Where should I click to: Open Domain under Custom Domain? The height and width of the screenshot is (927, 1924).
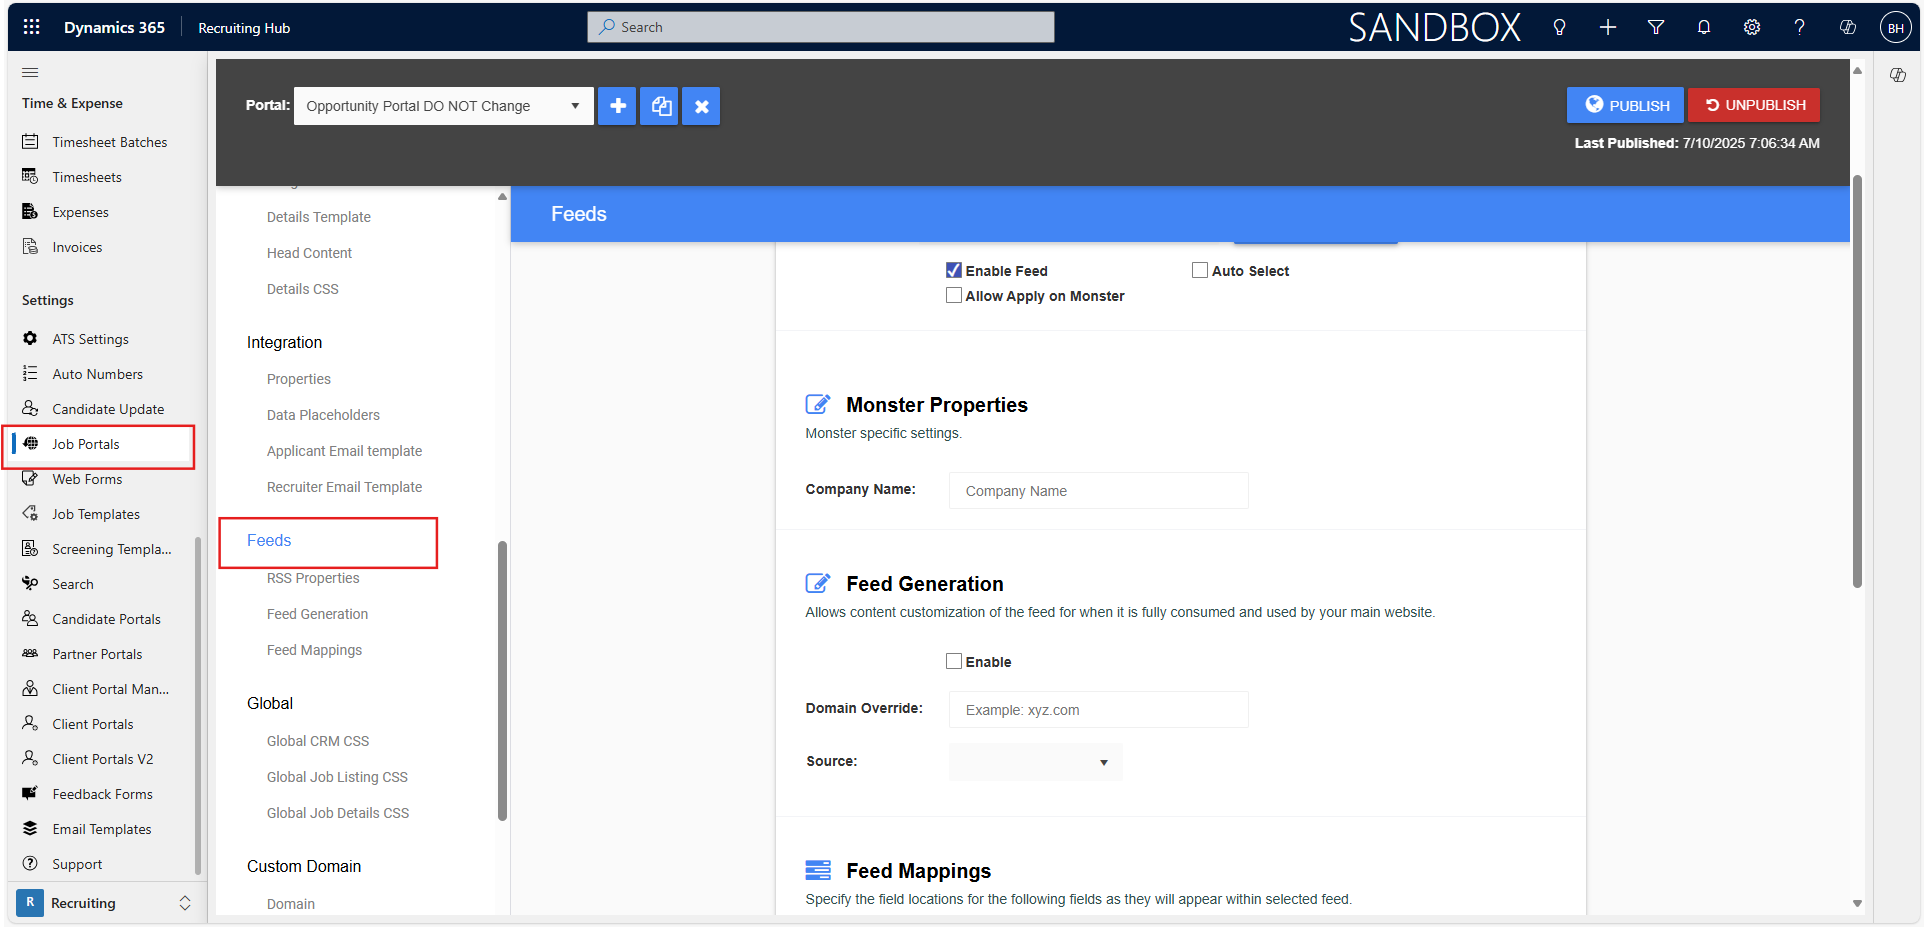click(x=291, y=904)
